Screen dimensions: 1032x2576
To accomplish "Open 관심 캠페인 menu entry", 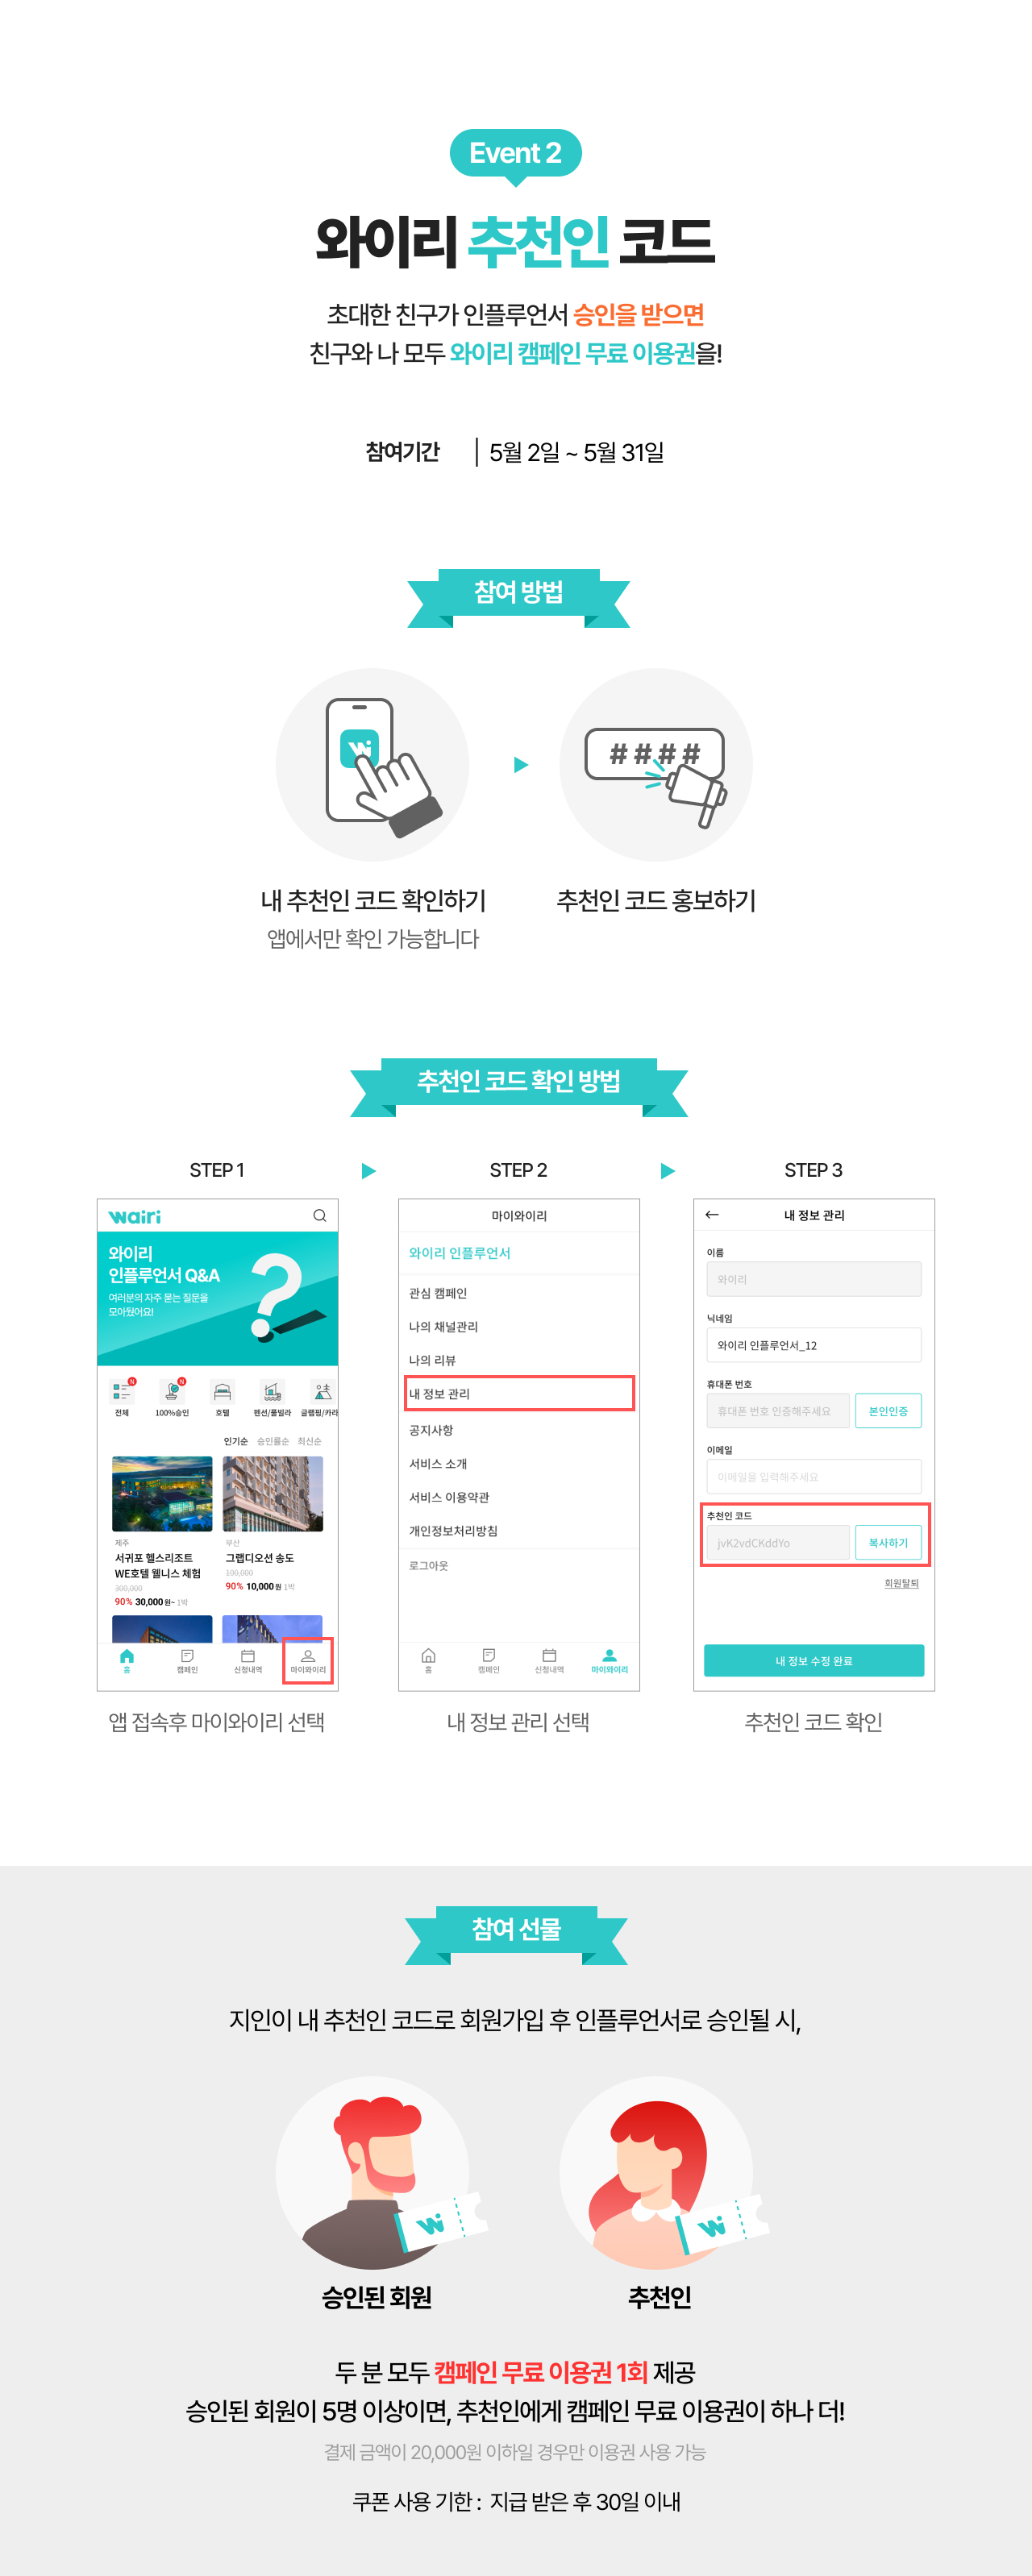I will click(519, 1293).
